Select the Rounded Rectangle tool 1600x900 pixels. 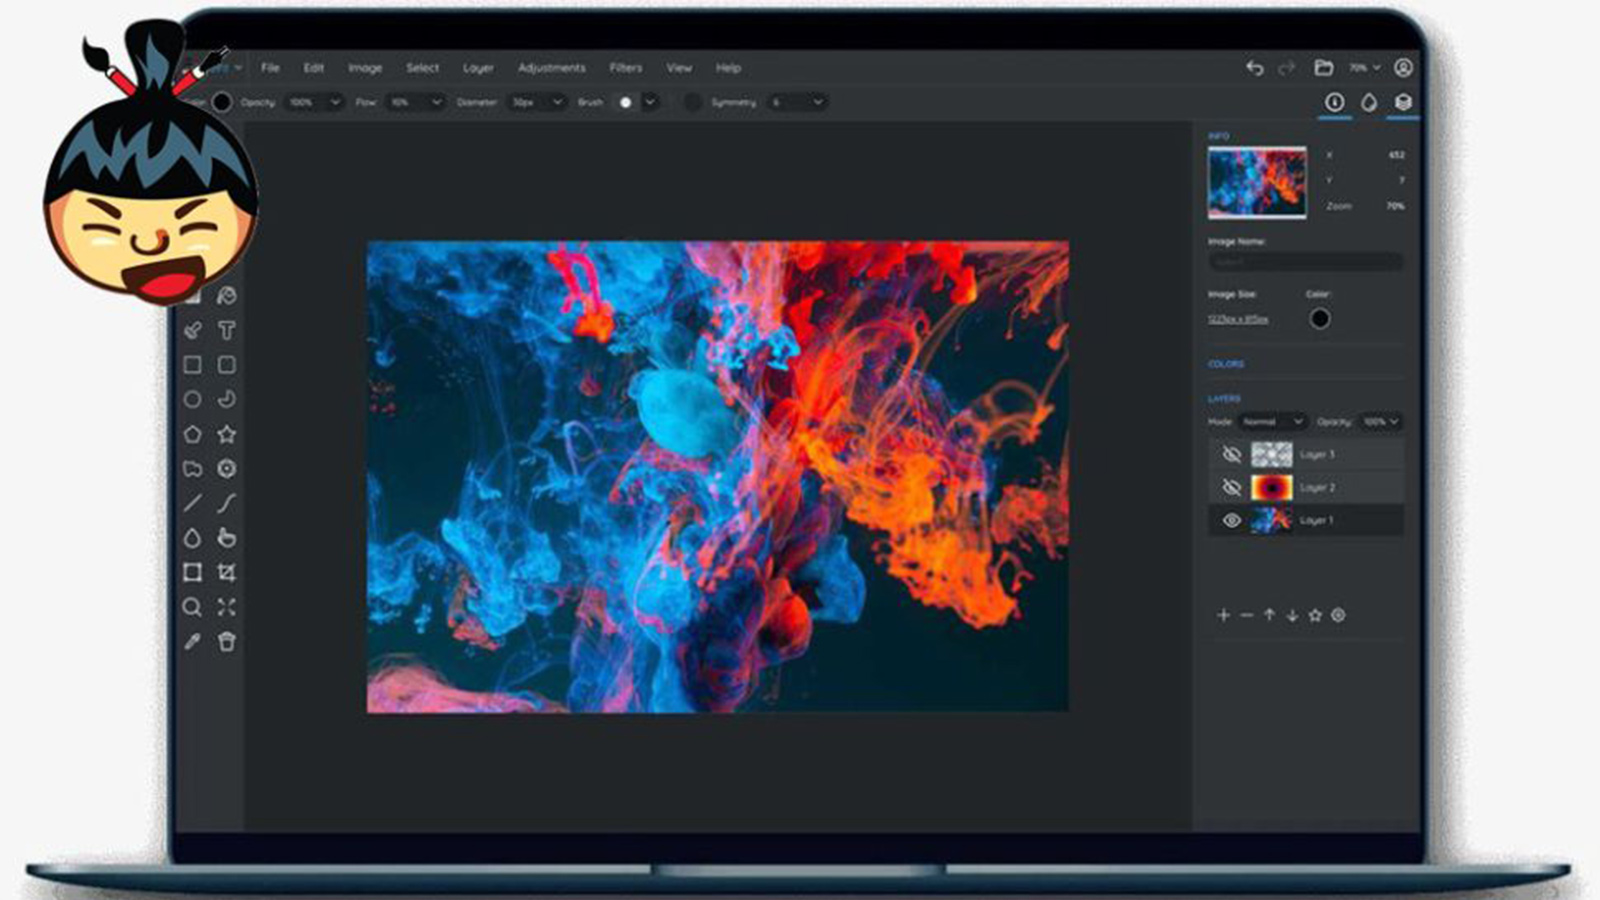[227, 365]
